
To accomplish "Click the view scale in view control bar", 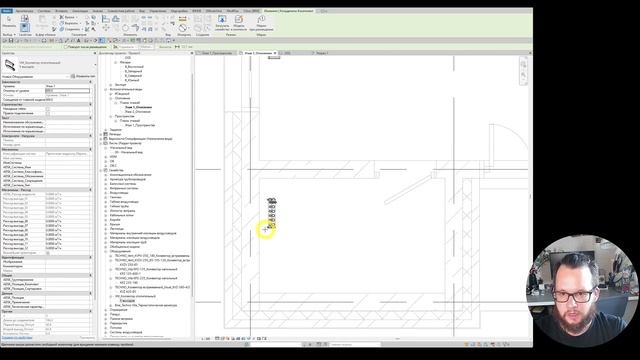I will point(206,338).
